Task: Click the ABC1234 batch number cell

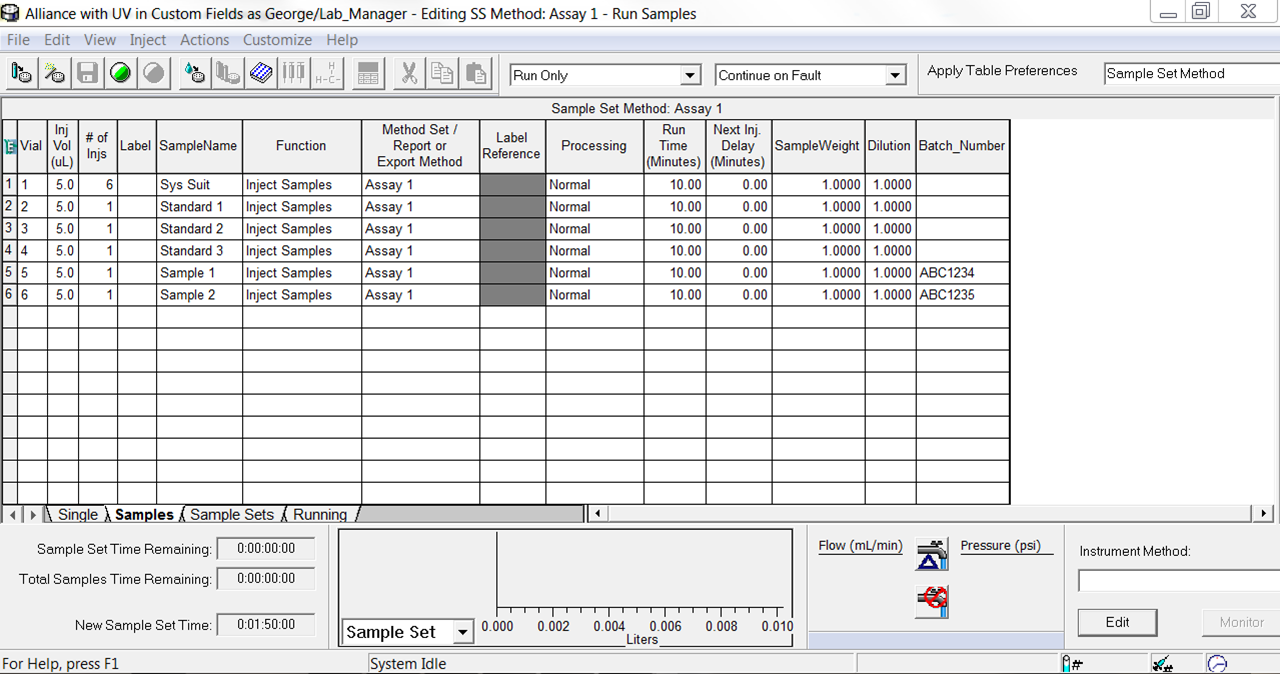Action: 963,273
